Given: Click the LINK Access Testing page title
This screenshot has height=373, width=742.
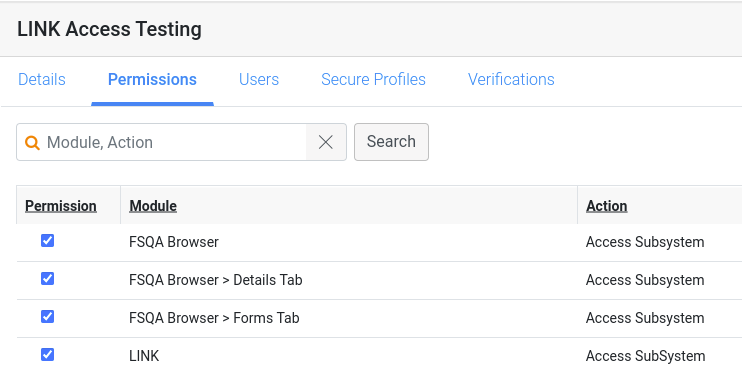Looking at the screenshot, I should point(109,29).
